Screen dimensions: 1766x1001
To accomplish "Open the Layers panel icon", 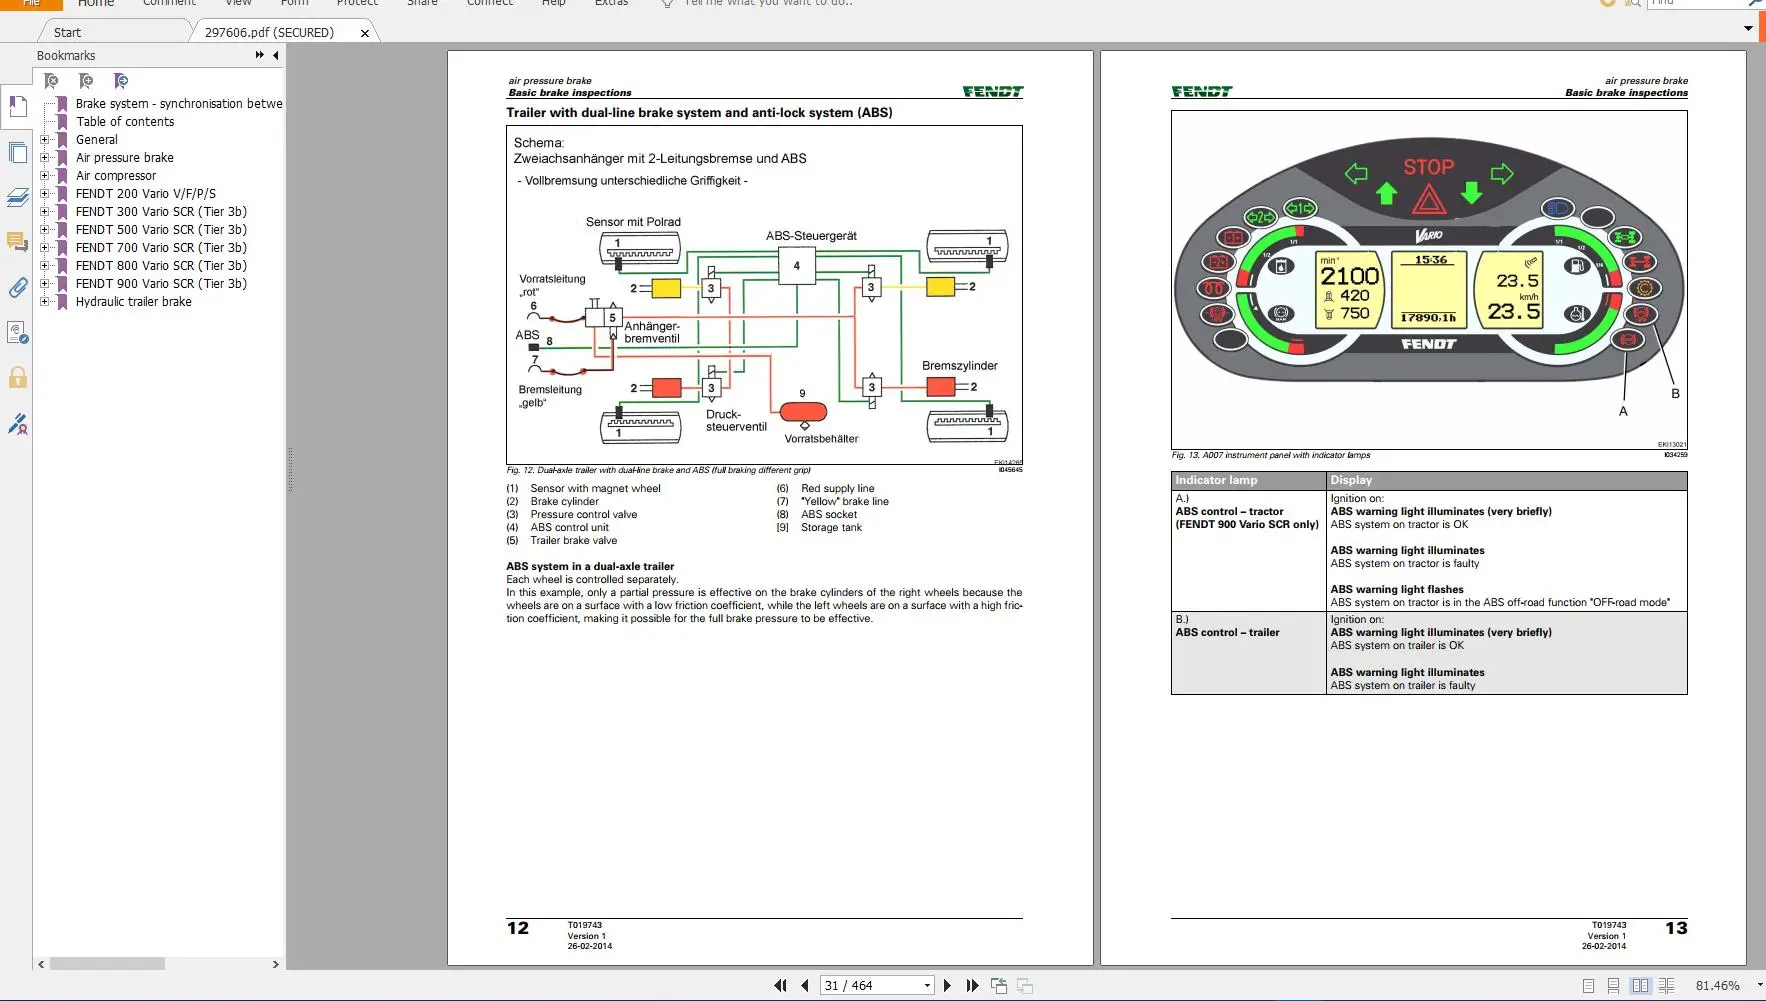I will tap(17, 198).
